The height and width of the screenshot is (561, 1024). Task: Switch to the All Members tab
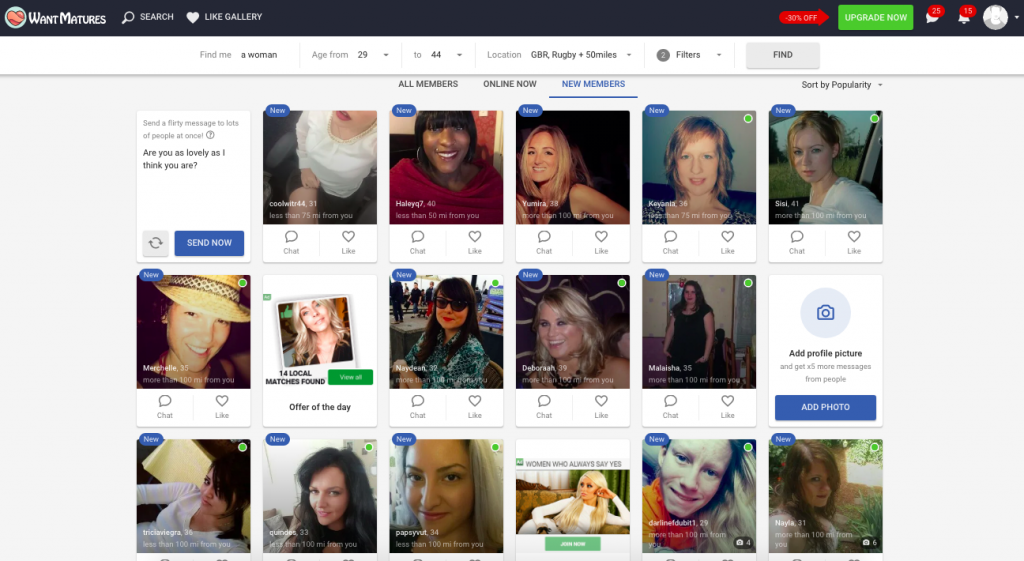point(428,84)
